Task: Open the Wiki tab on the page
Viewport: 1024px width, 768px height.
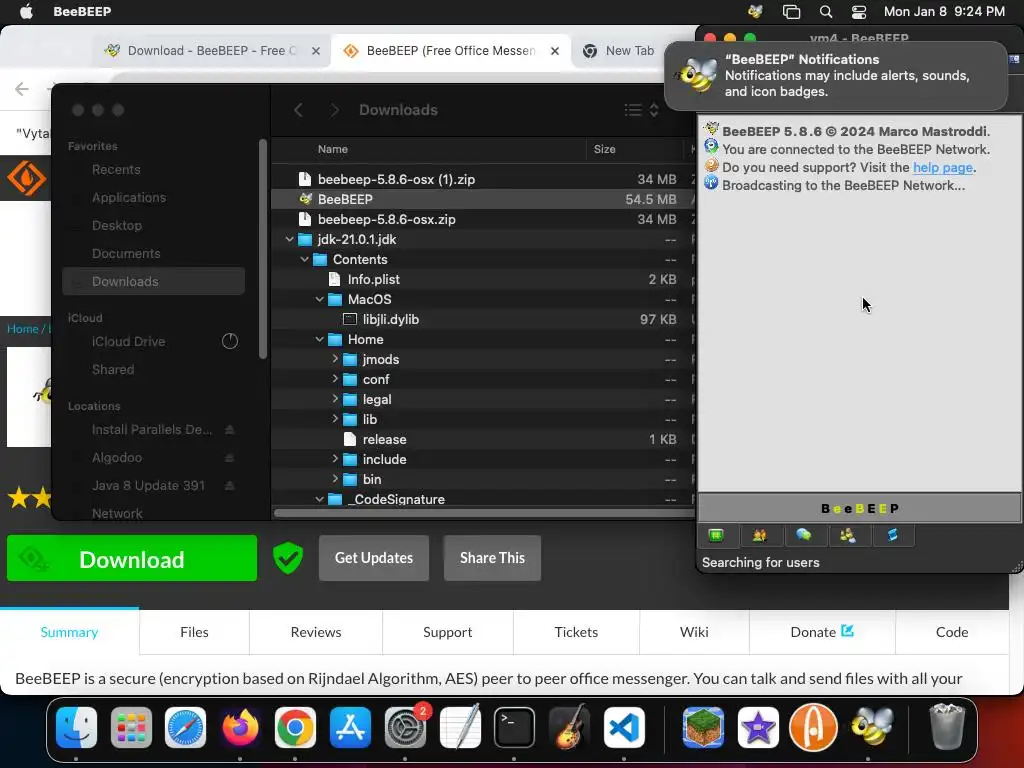Action: tap(694, 632)
